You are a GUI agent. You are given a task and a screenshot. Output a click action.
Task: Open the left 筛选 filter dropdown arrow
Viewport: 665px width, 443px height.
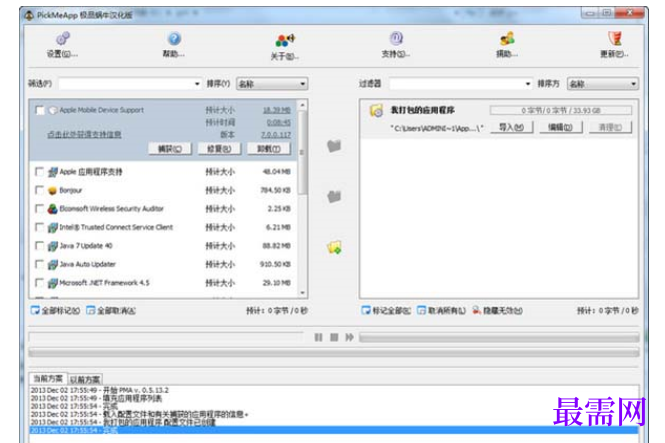197,84
